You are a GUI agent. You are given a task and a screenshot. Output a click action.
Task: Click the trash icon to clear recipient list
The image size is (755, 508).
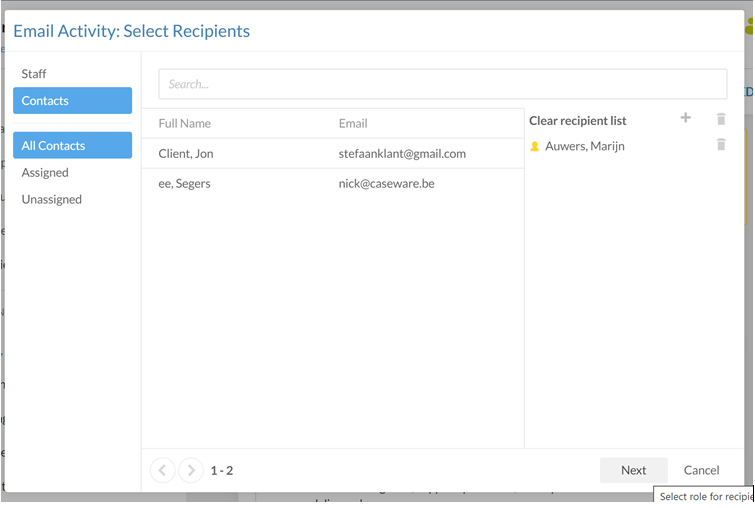pyautogui.click(x=721, y=119)
